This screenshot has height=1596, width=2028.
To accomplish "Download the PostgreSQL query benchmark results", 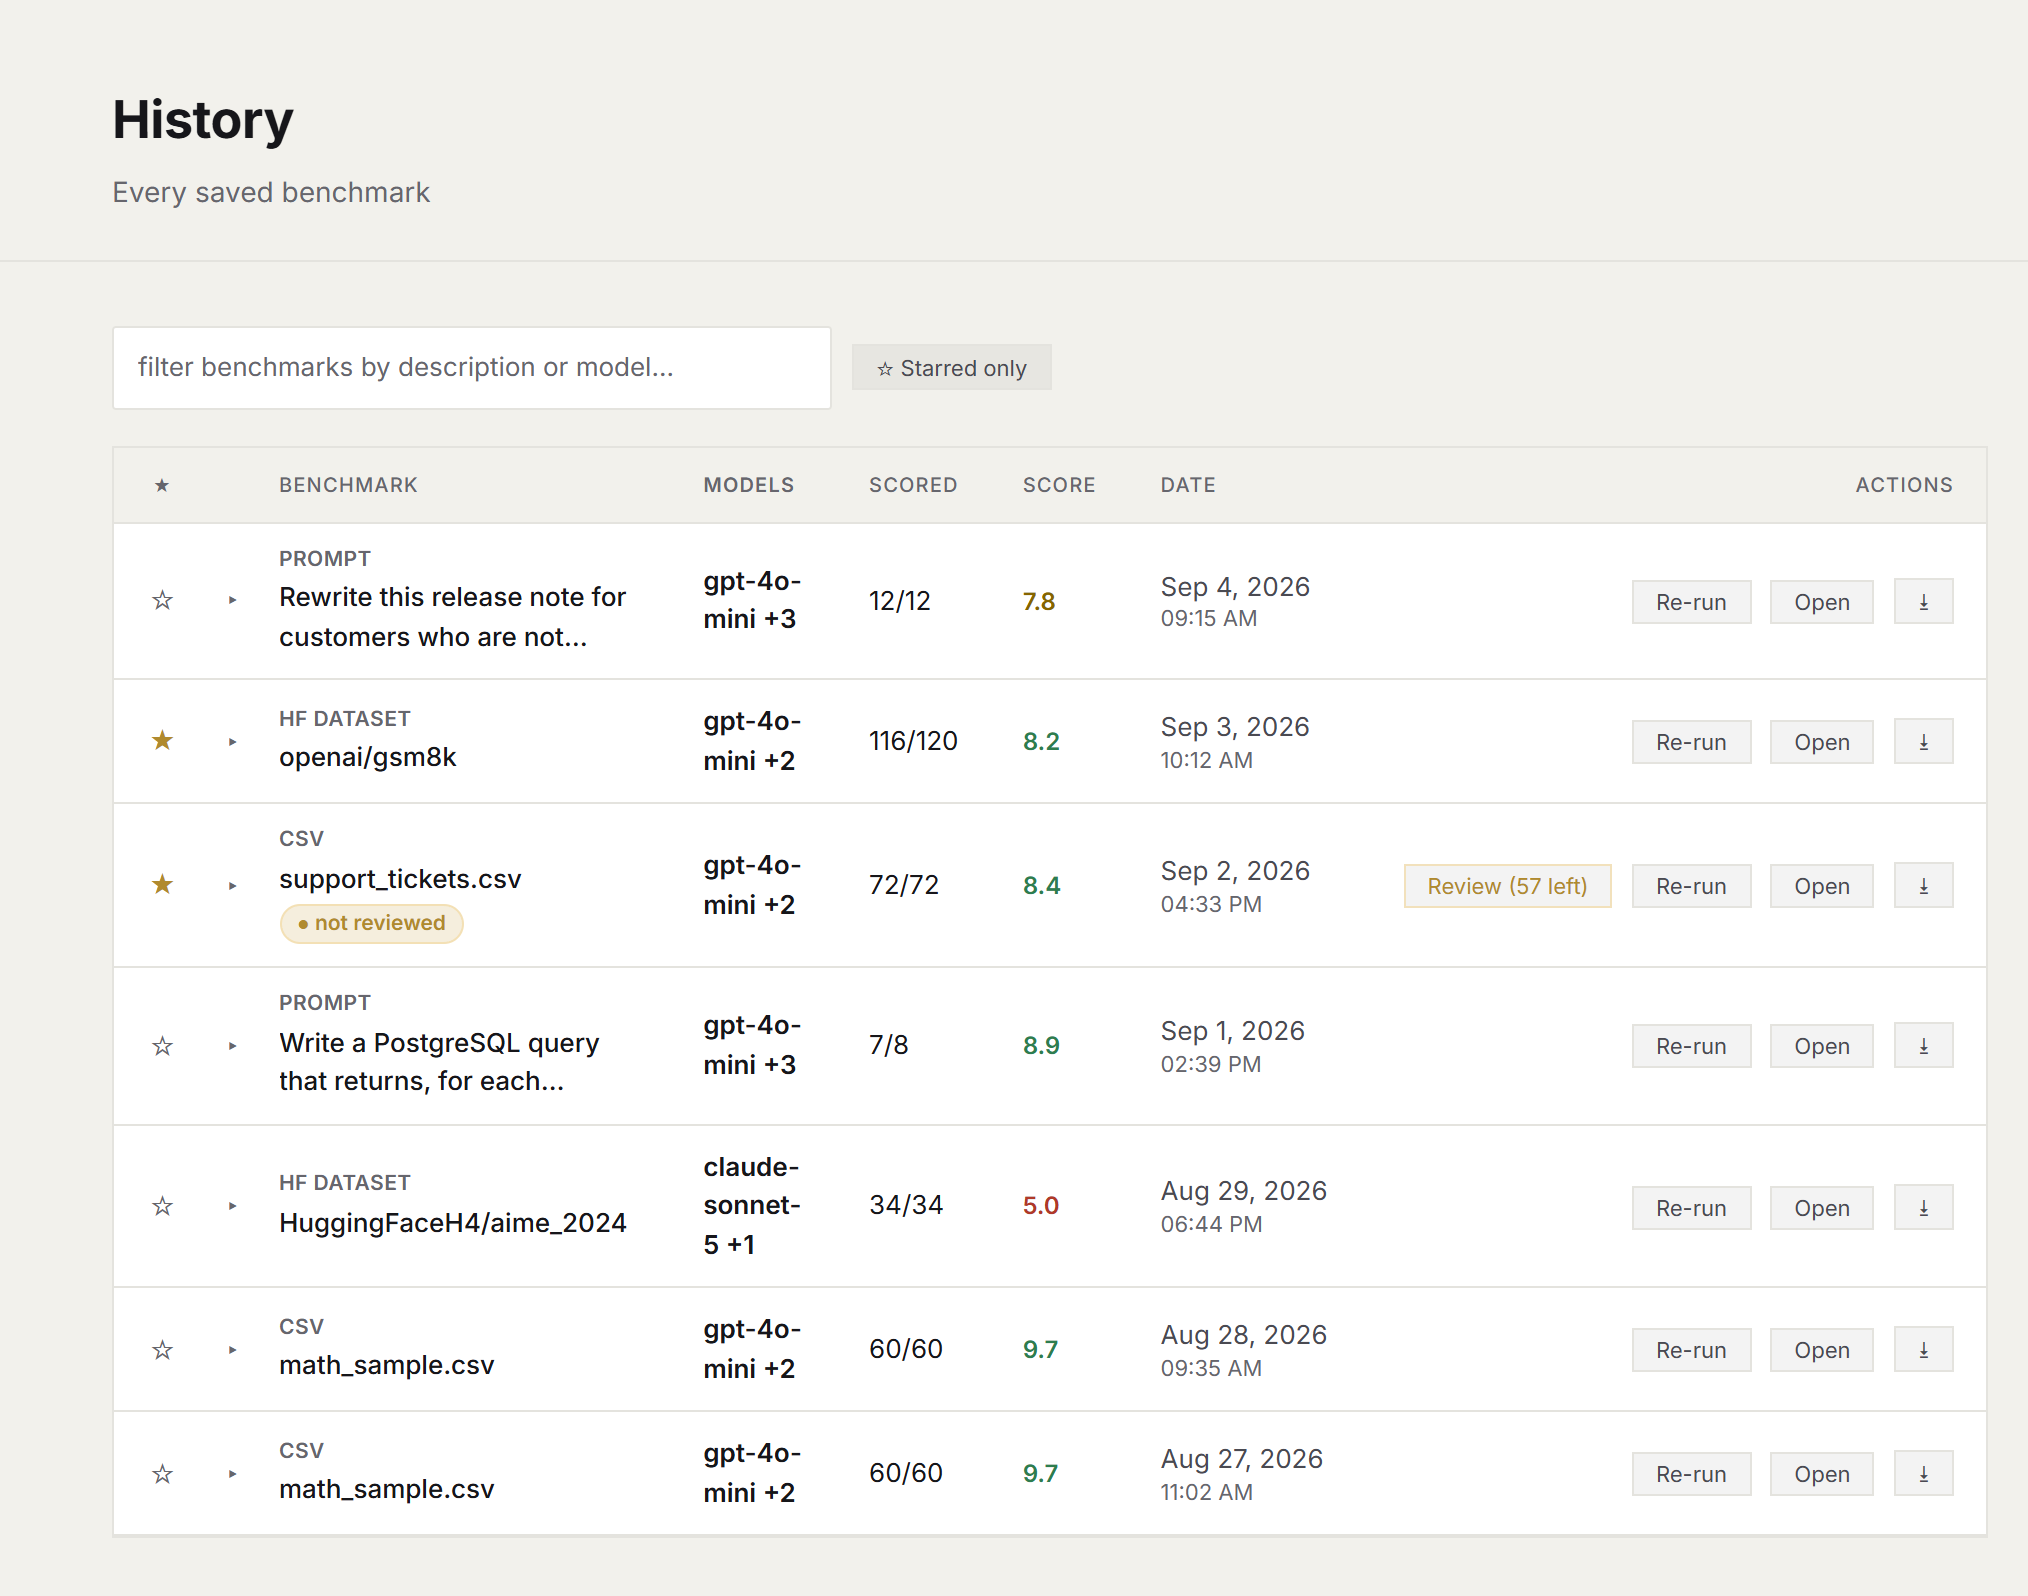I will [x=1923, y=1046].
